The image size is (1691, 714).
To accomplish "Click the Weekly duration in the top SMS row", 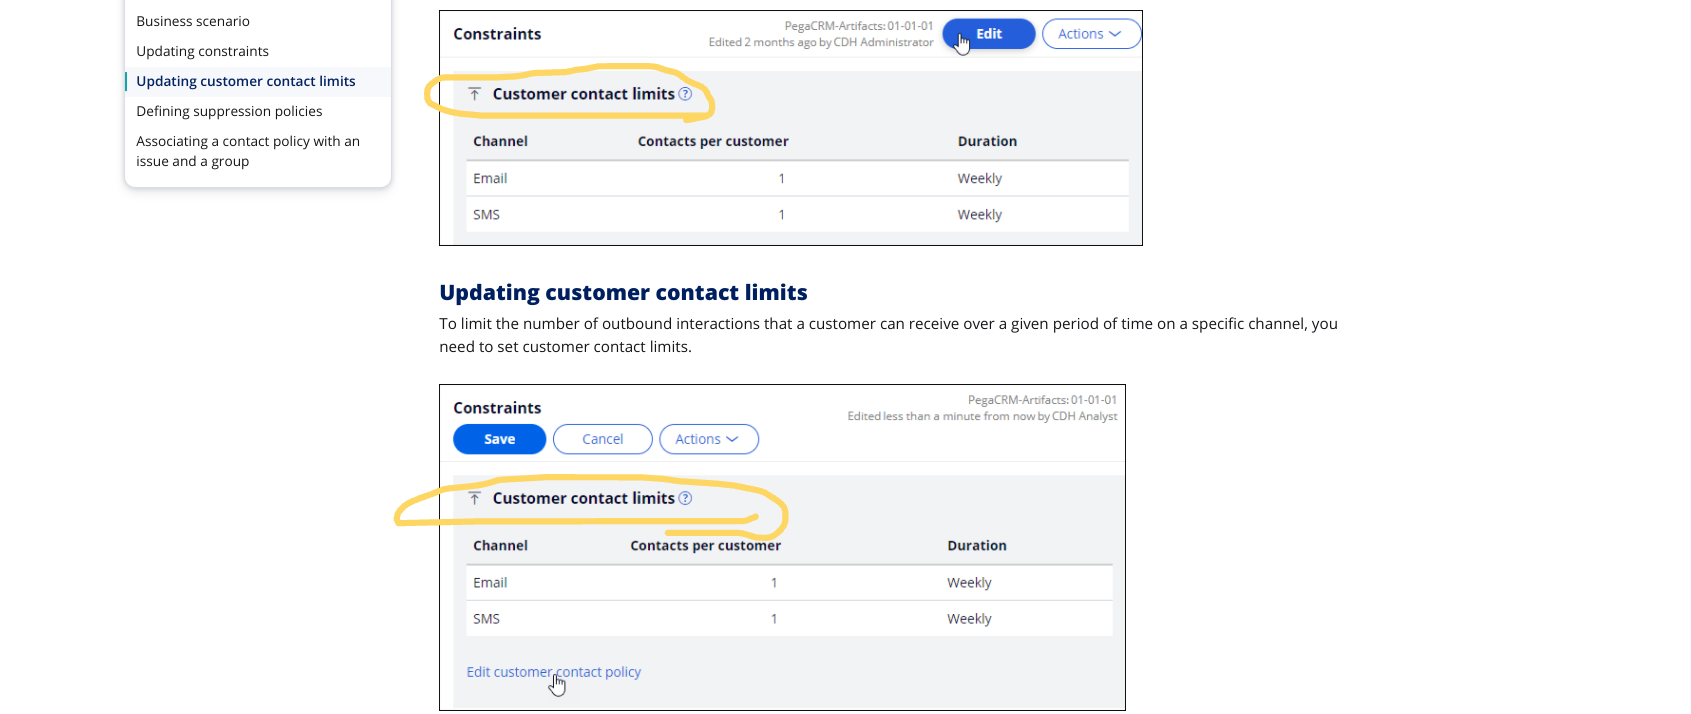I will coord(980,214).
